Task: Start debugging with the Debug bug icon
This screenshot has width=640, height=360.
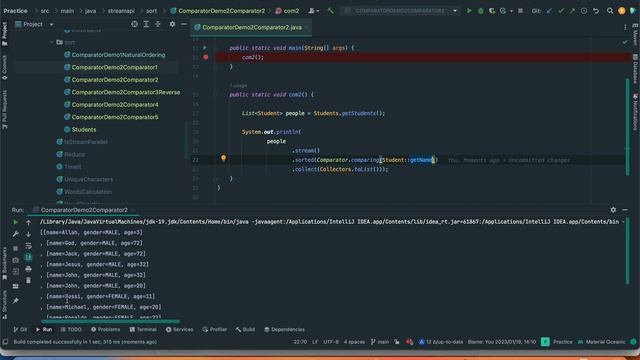Action: point(480,11)
